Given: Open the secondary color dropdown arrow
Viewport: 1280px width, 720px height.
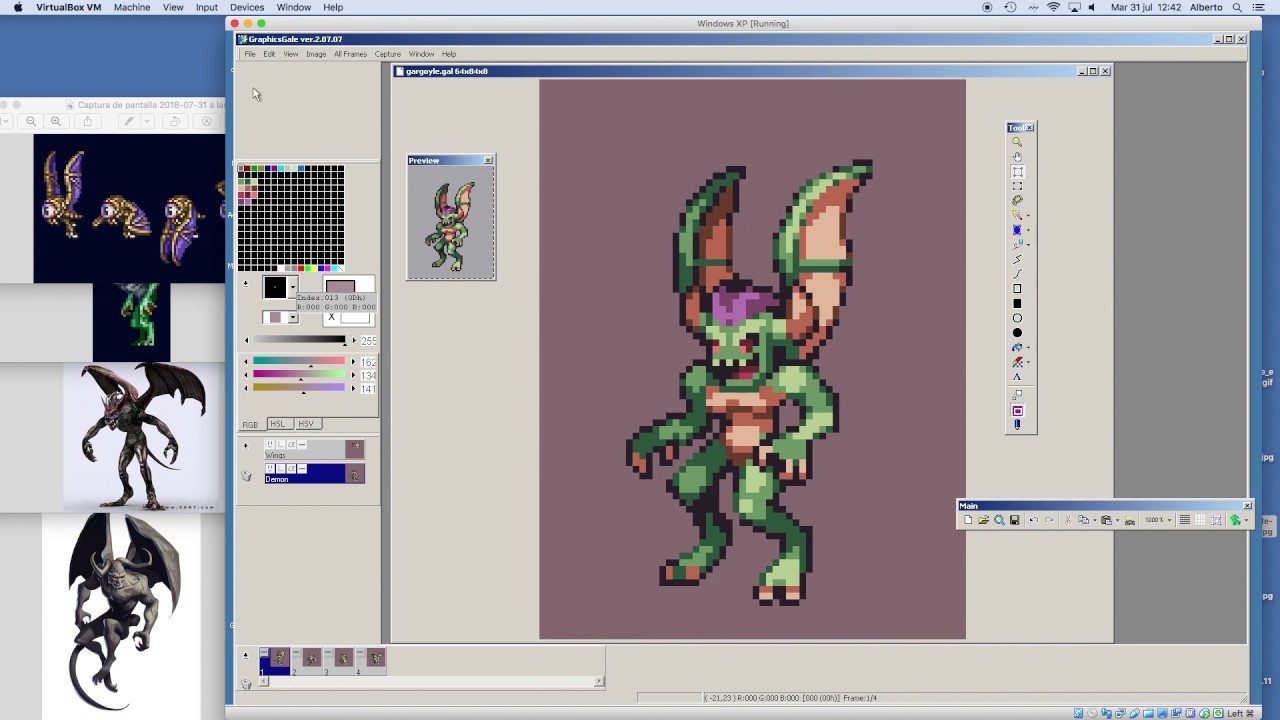Looking at the screenshot, I should pos(293,317).
